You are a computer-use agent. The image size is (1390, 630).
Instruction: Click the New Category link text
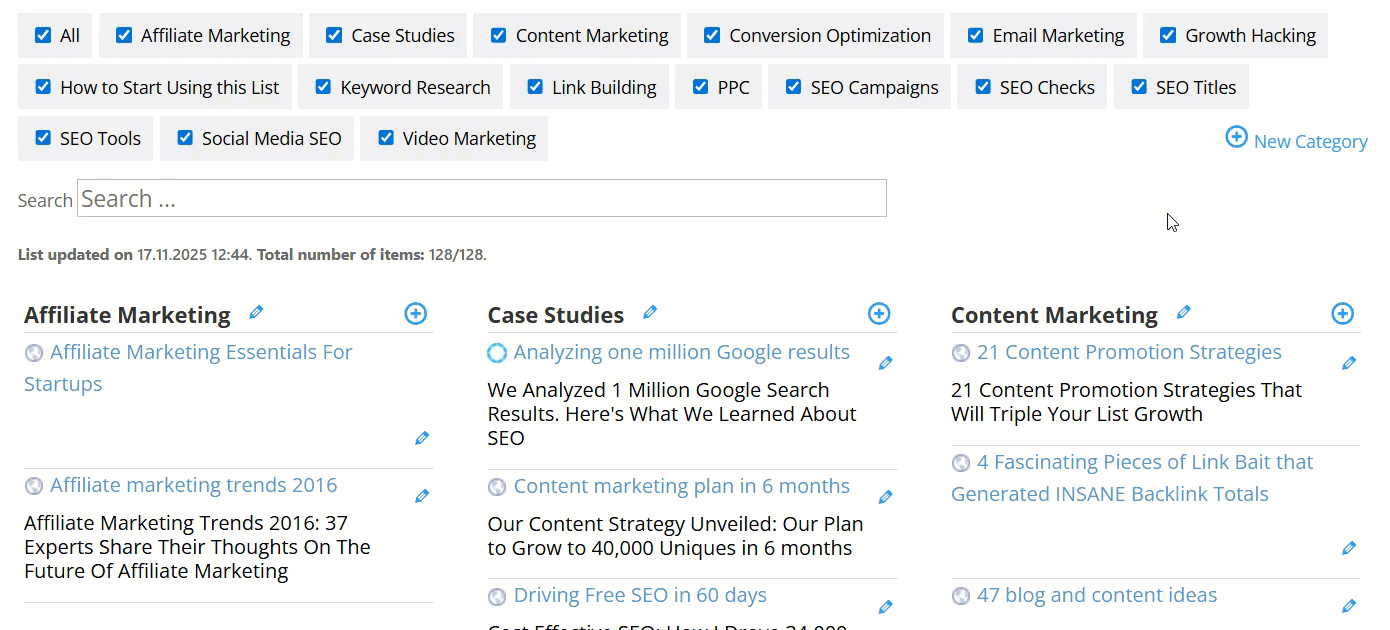(x=1311, y=142)
